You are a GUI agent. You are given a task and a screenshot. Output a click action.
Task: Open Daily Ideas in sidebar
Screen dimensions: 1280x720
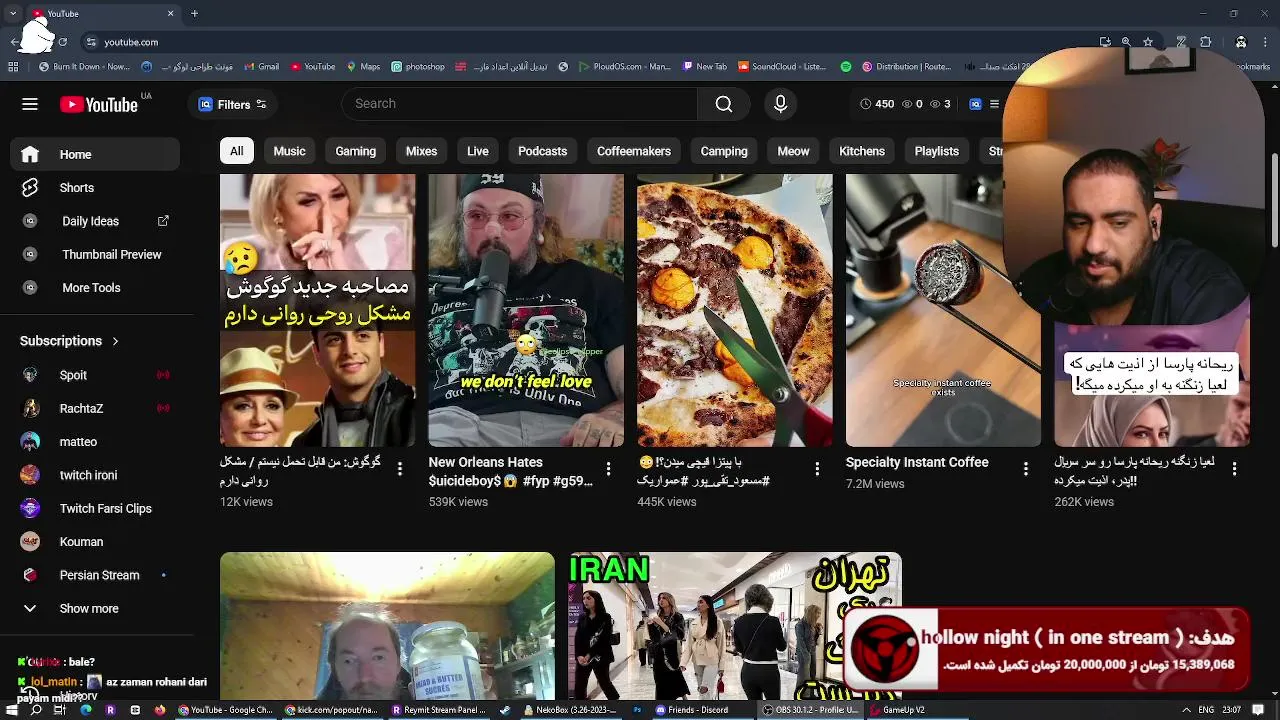tap(95, 221)
